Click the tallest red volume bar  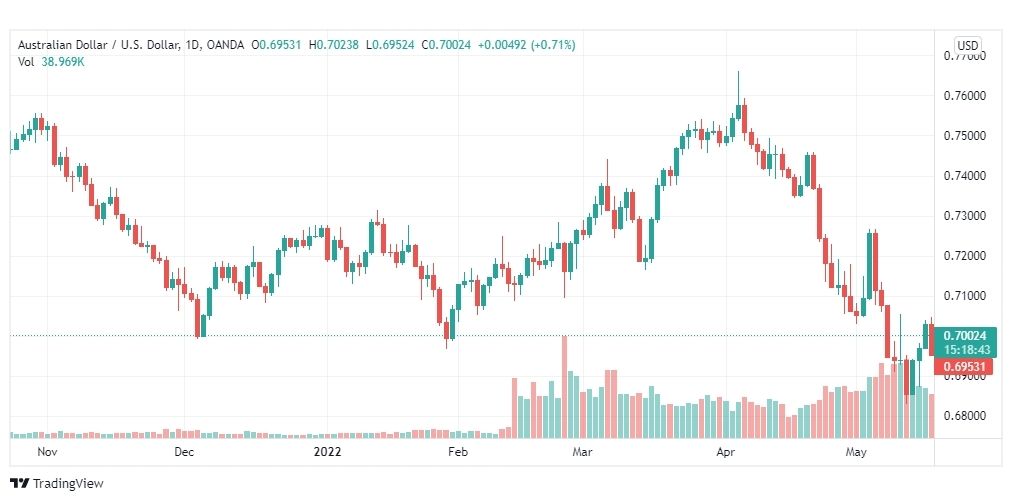coord(564,387)
